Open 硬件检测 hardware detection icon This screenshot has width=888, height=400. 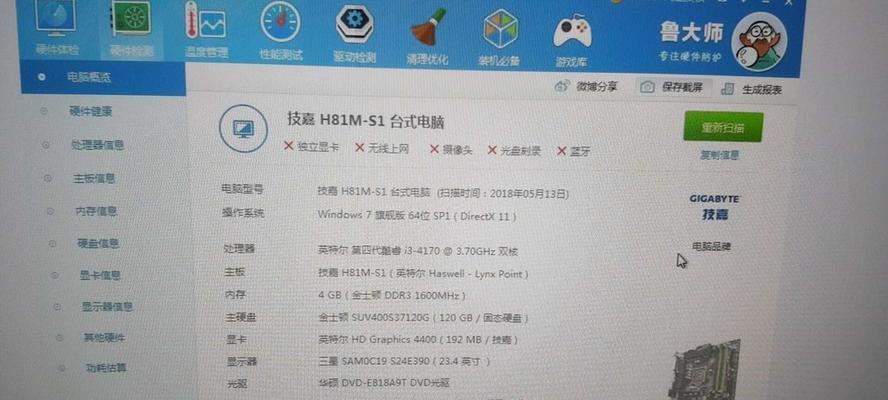[131, 20]
